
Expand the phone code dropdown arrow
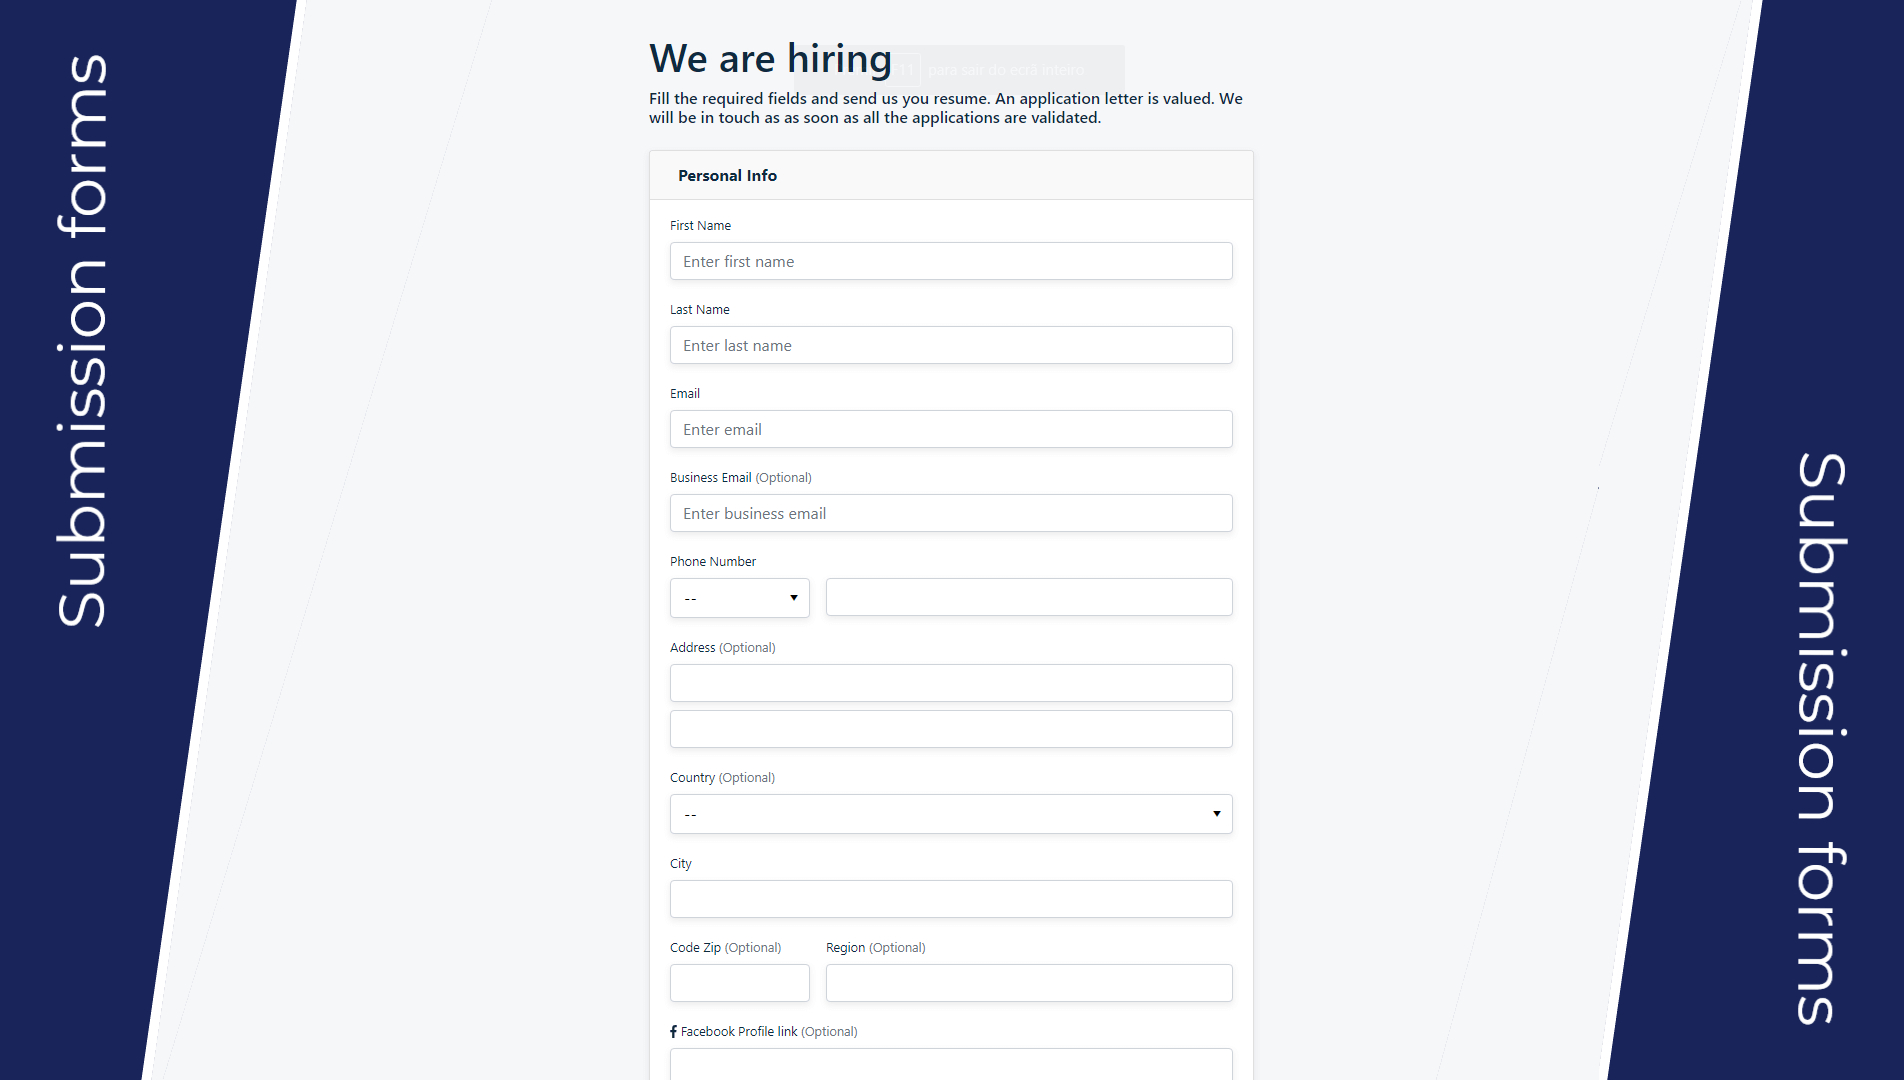[x=794, y=597]
